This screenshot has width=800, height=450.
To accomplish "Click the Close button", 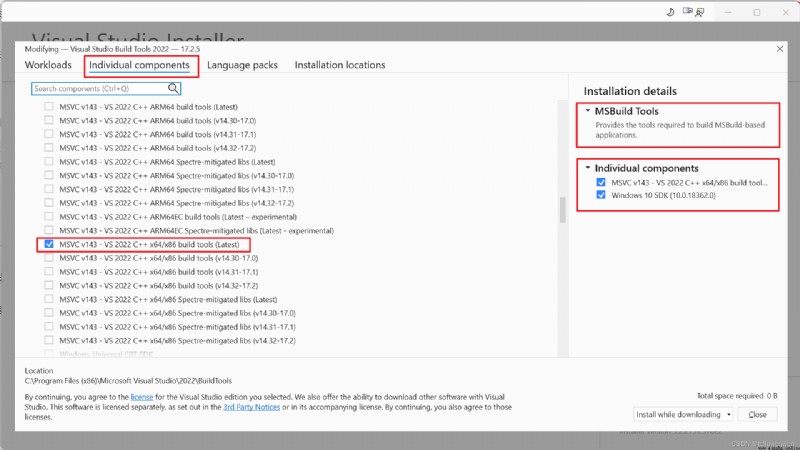I will pos(757,414).
